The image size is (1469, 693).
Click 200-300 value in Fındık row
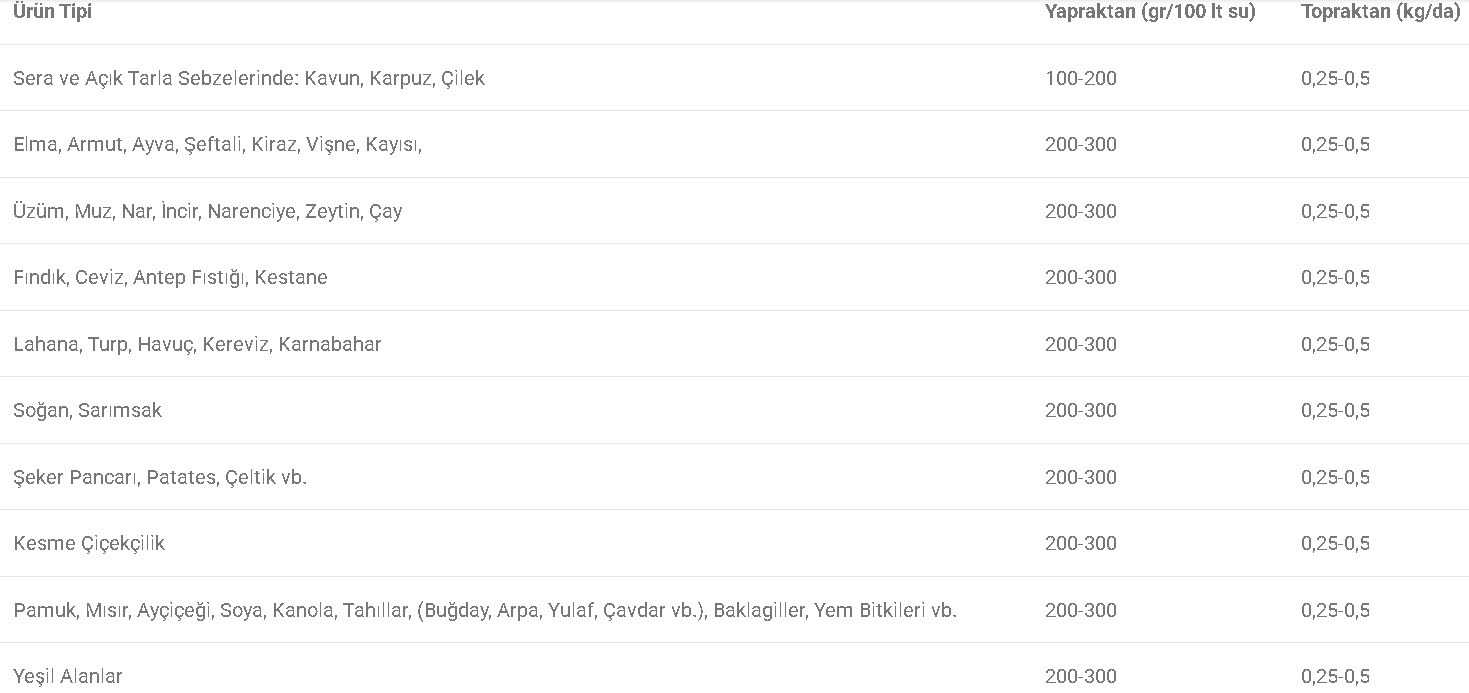[1081, 277]
